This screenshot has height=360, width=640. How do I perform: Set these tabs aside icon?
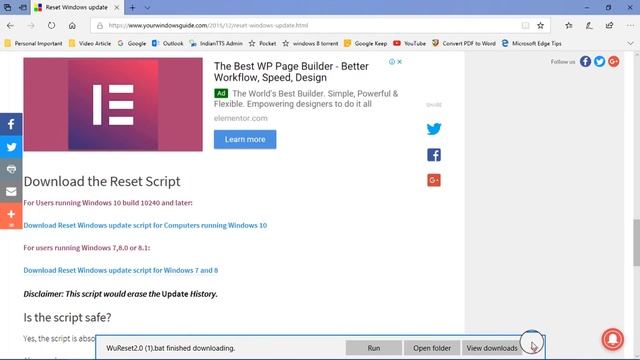(x=23, y=7)
